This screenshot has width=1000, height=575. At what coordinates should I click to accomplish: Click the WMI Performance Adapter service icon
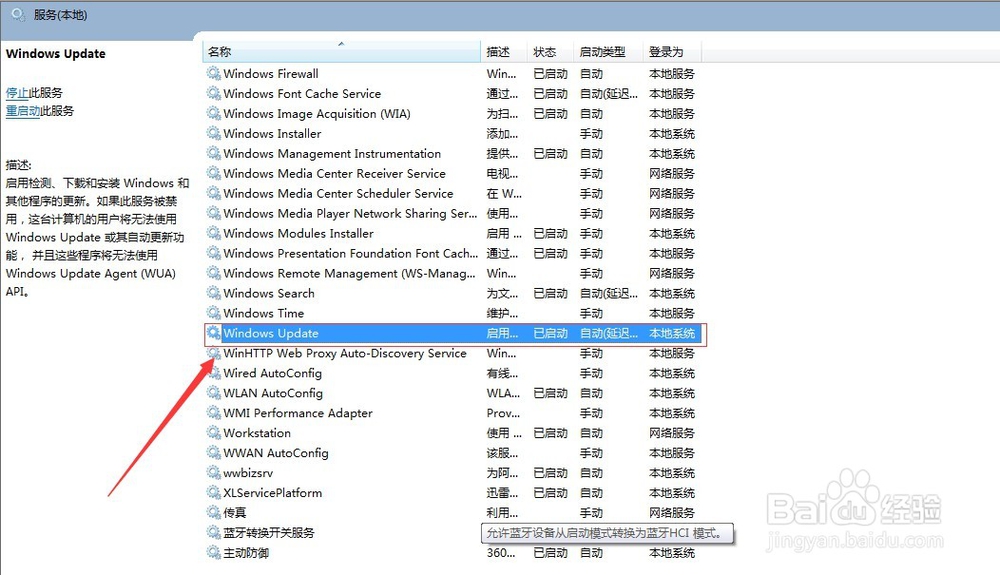pos(213,413)
